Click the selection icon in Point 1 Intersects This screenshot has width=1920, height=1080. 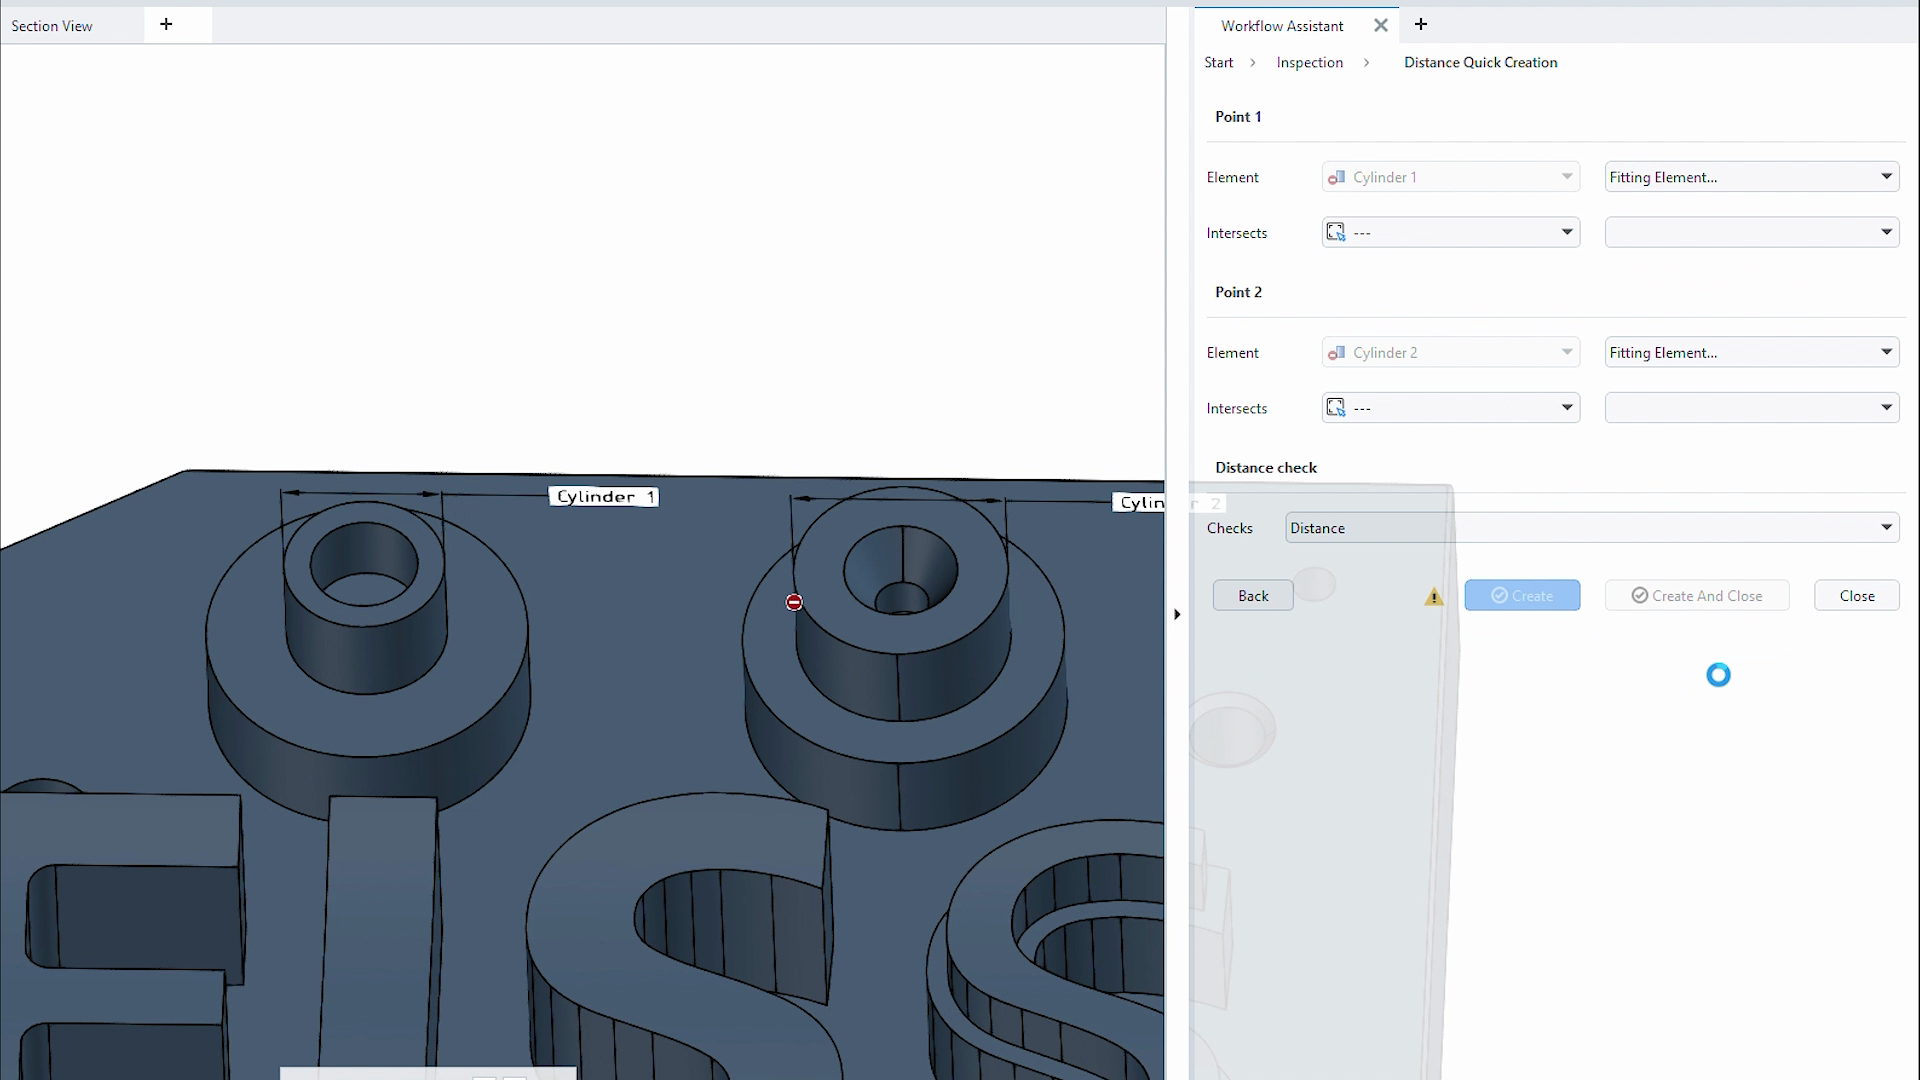1335,232
